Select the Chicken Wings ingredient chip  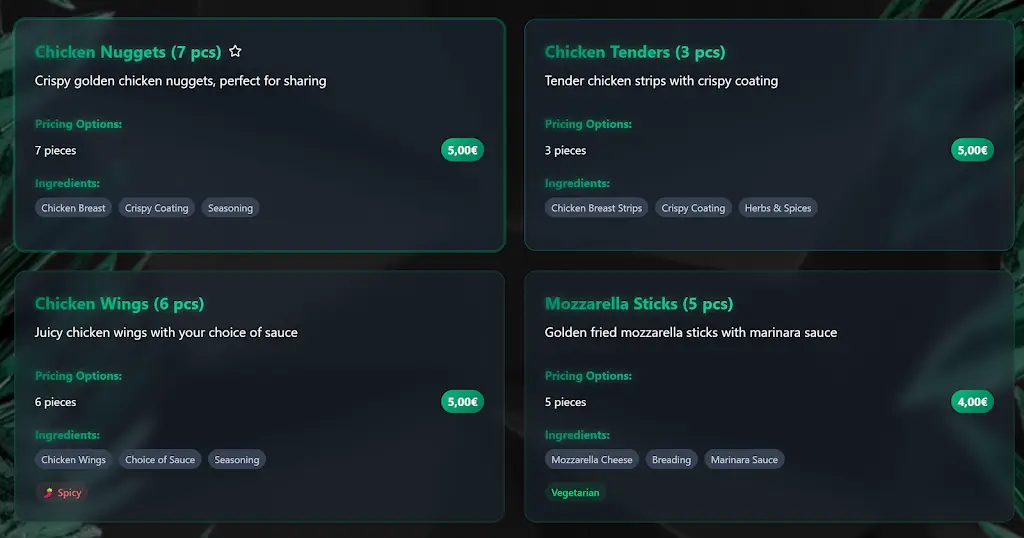(x=73, y=460)
